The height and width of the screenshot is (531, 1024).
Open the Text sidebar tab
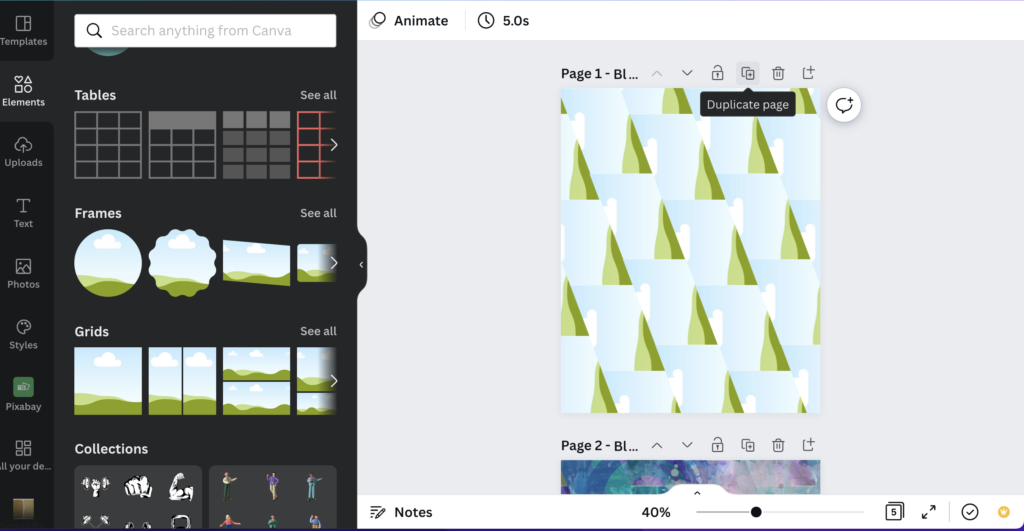pyautogui.click(x=24, y=213)
